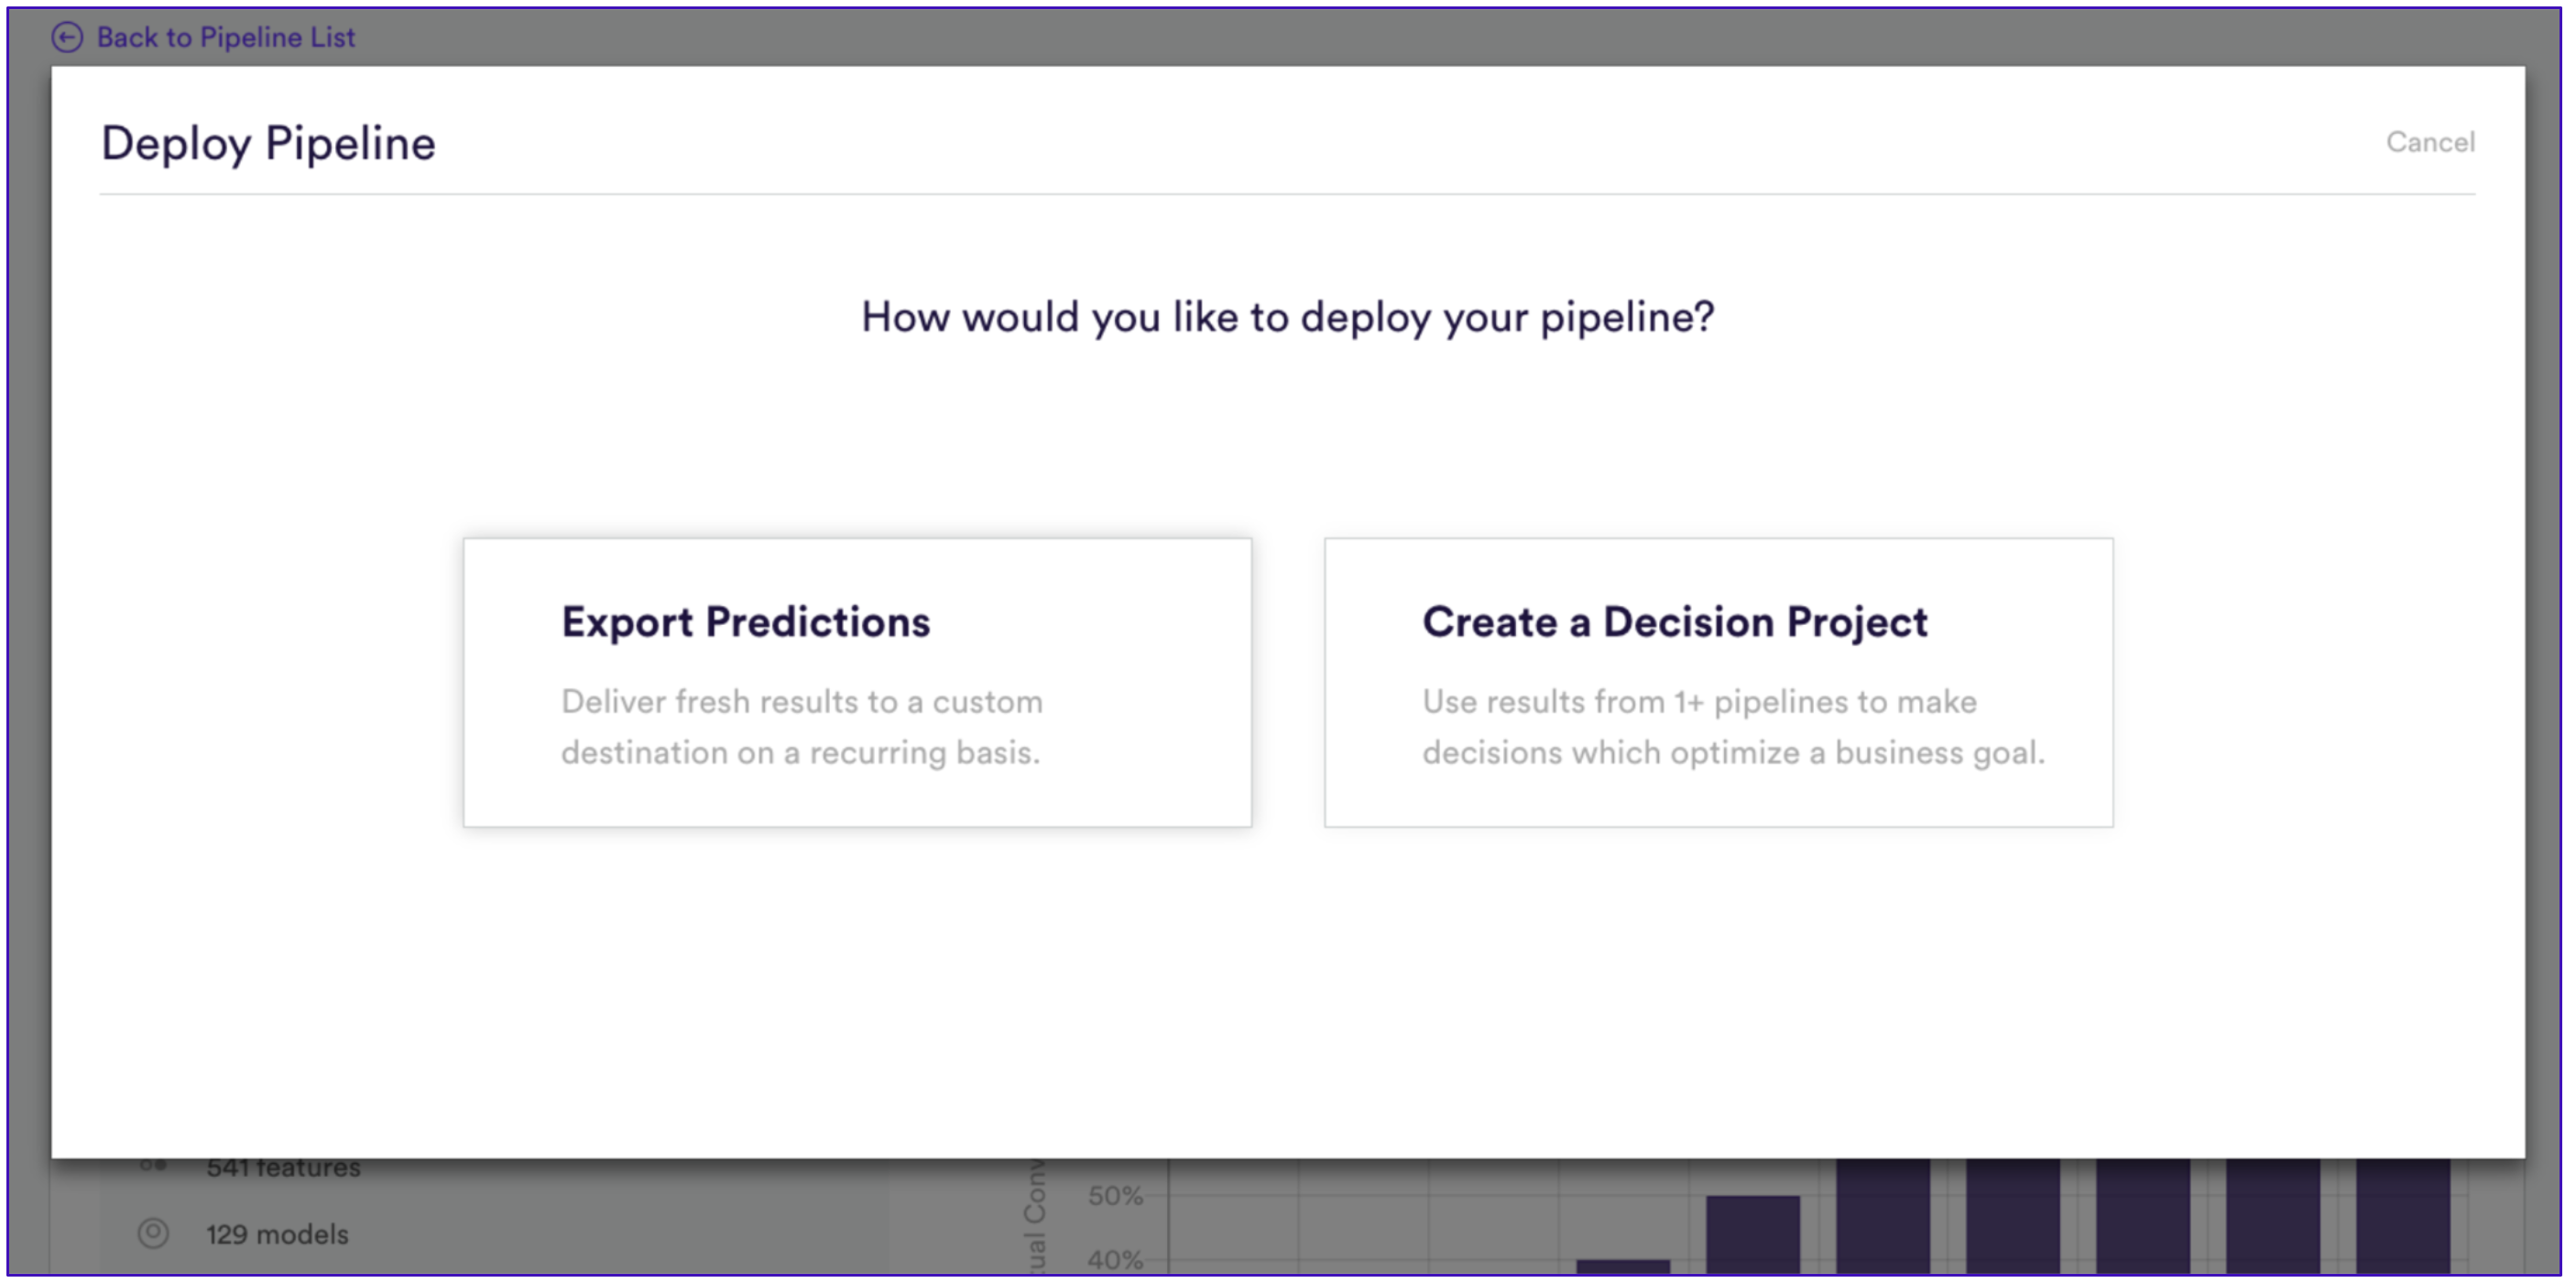The height and width of the screenshot is (1283, 2576).
Task: Click the 50% axis label on chart
Action: tap(1114, 1195)
